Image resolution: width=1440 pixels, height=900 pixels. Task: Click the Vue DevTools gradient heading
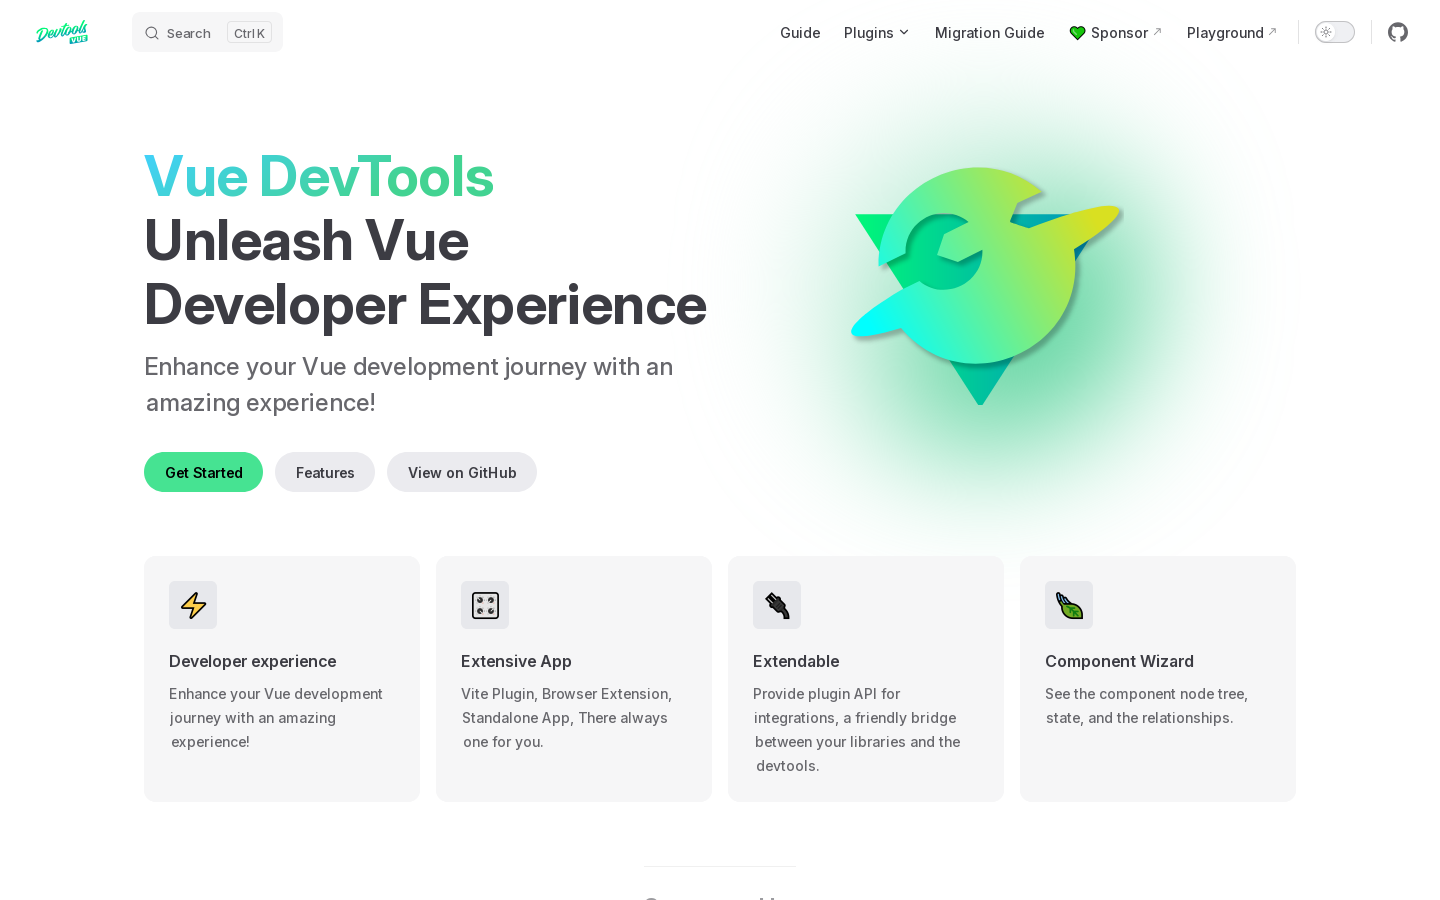319,177
